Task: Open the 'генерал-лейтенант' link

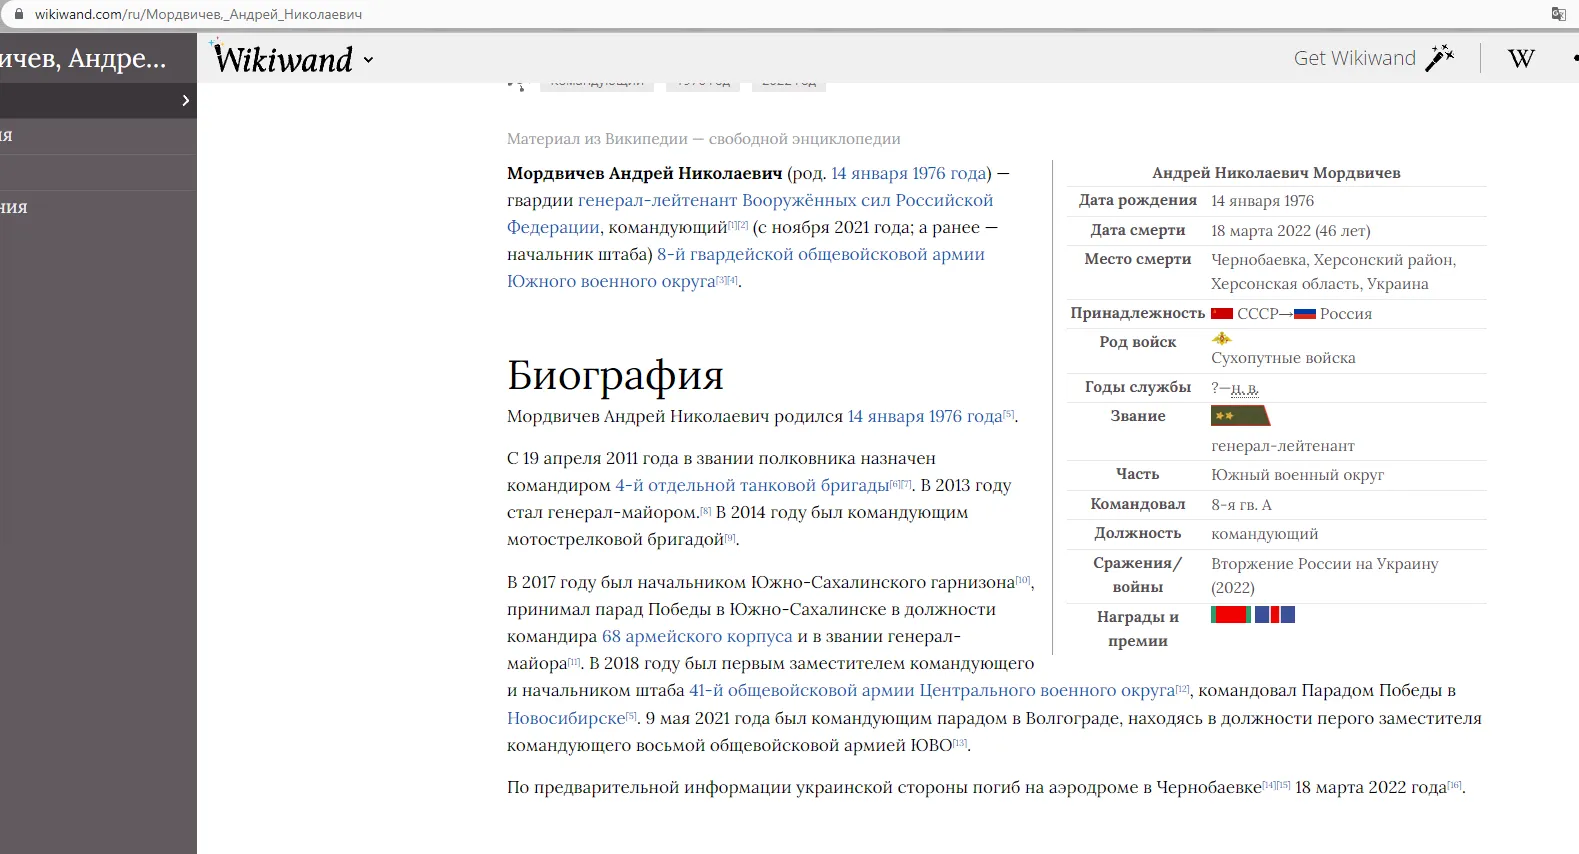Action: pyautogui.click(x=657, y=200)
